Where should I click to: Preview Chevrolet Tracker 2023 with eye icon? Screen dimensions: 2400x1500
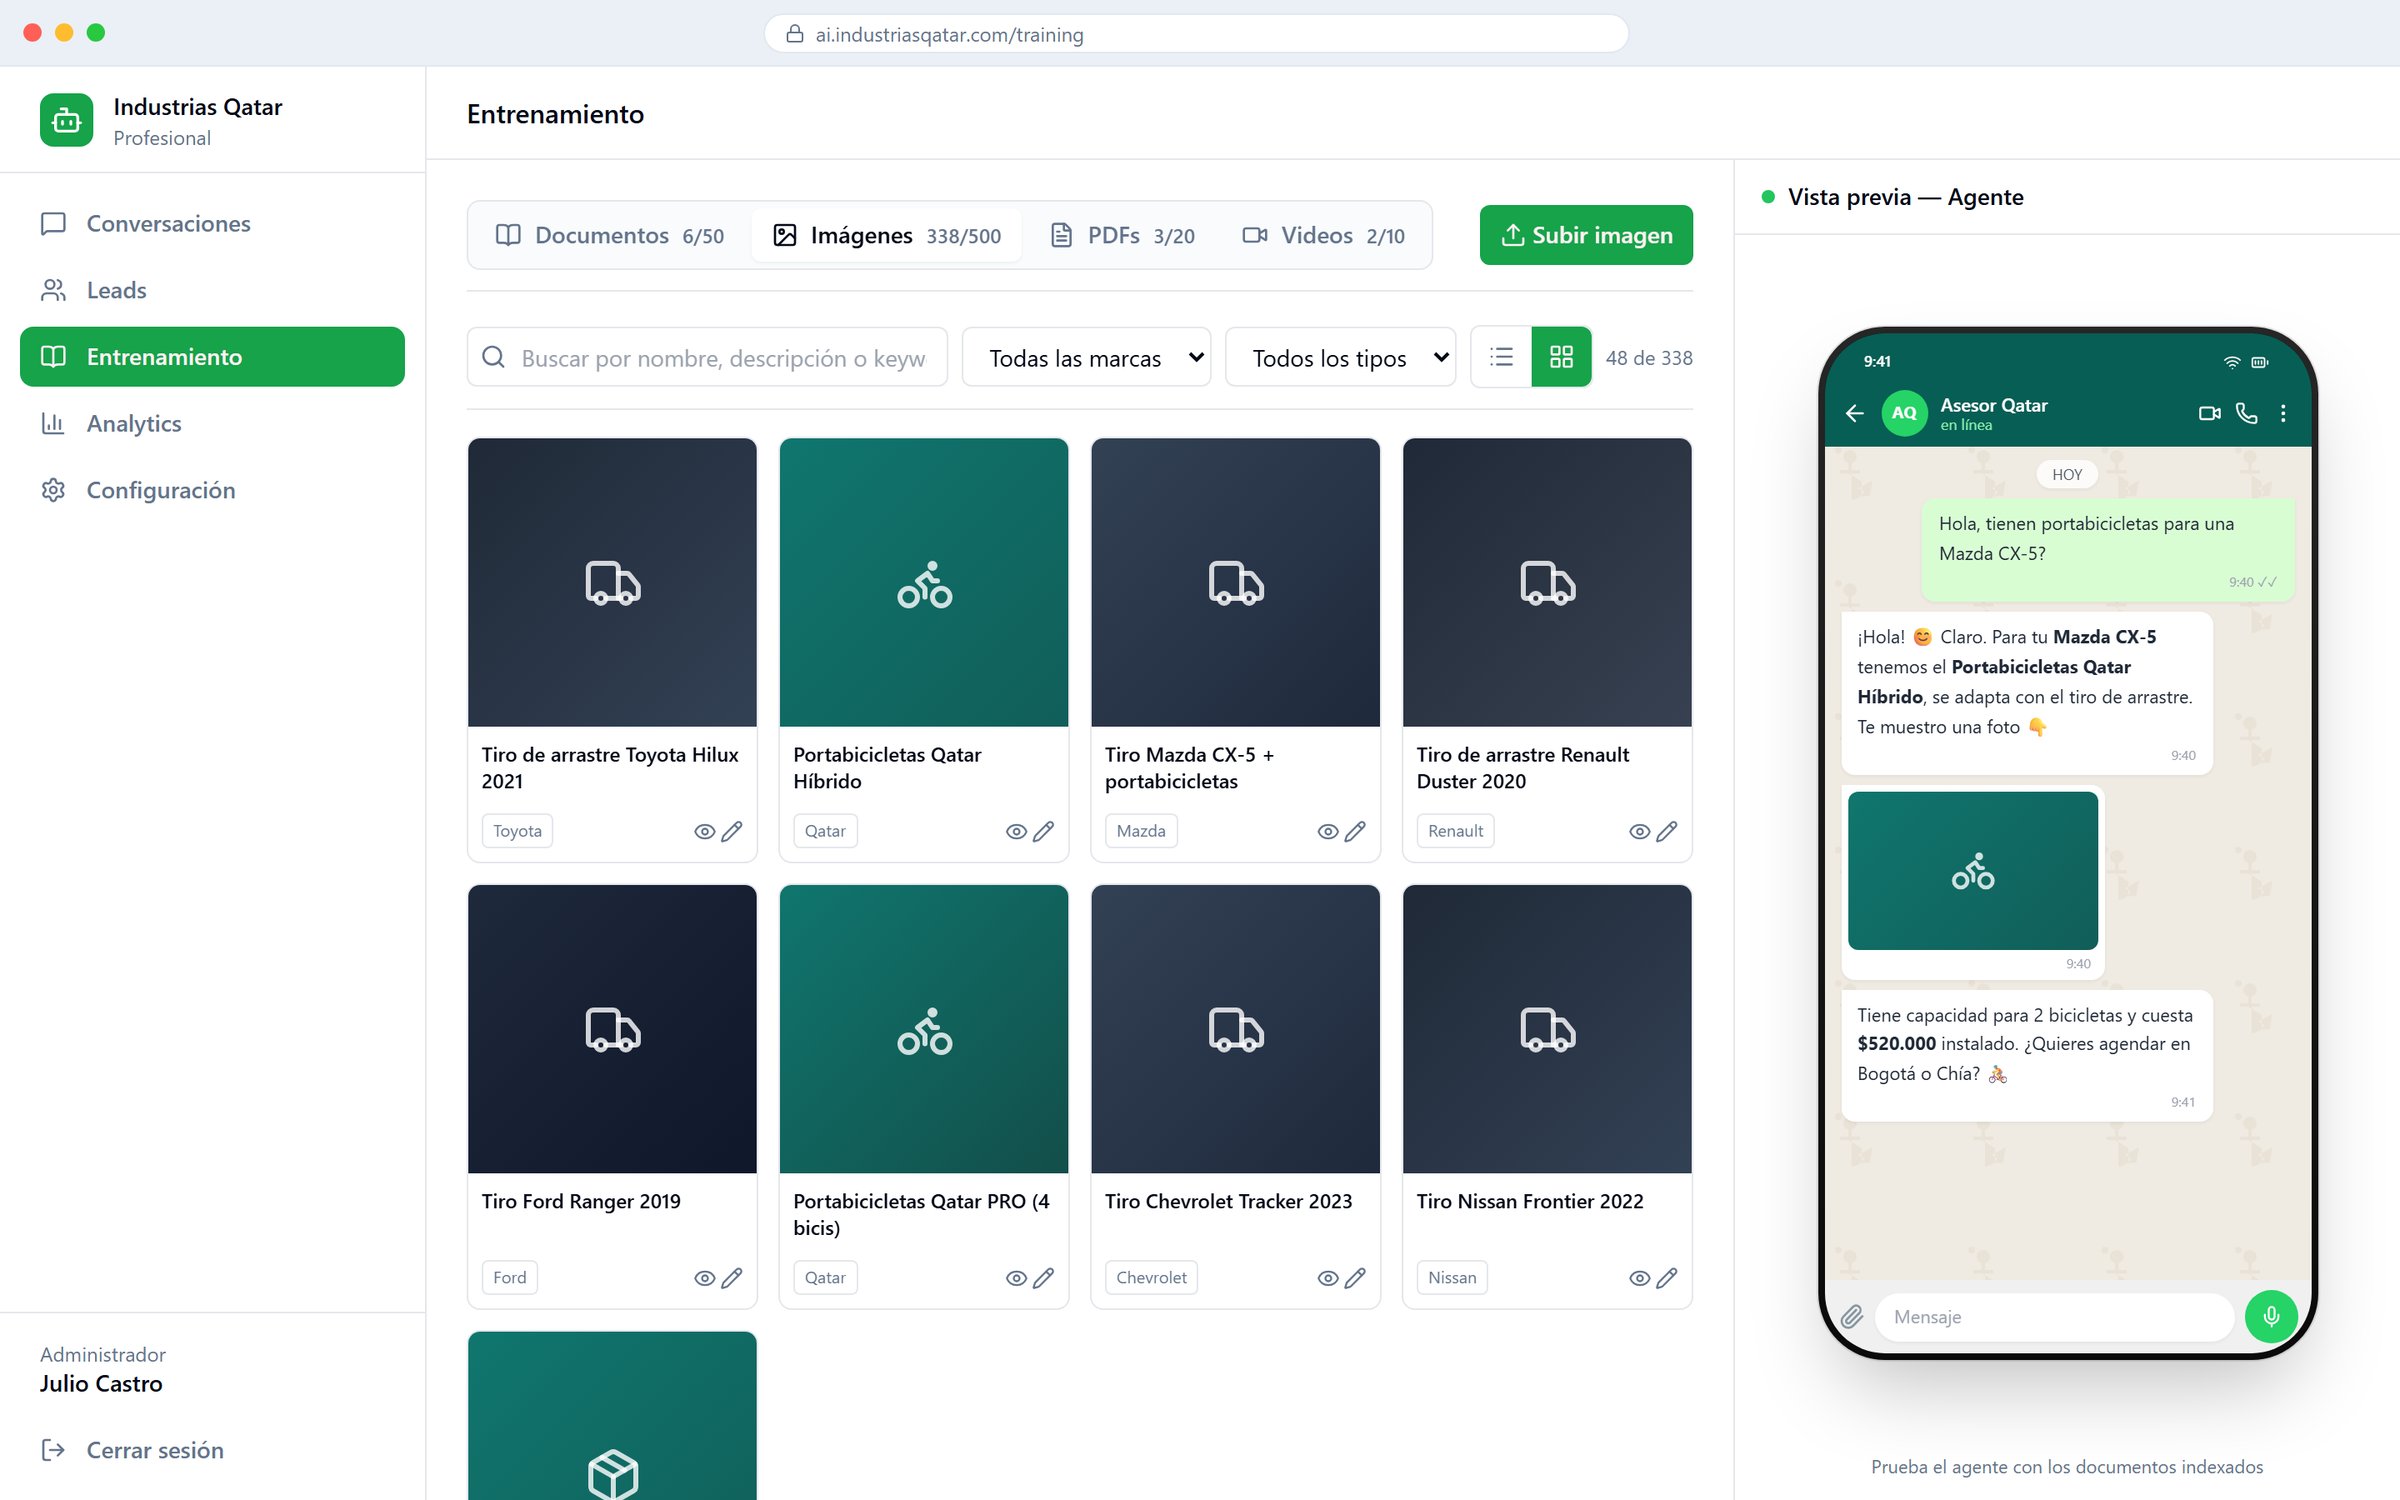point(1328,1278)
